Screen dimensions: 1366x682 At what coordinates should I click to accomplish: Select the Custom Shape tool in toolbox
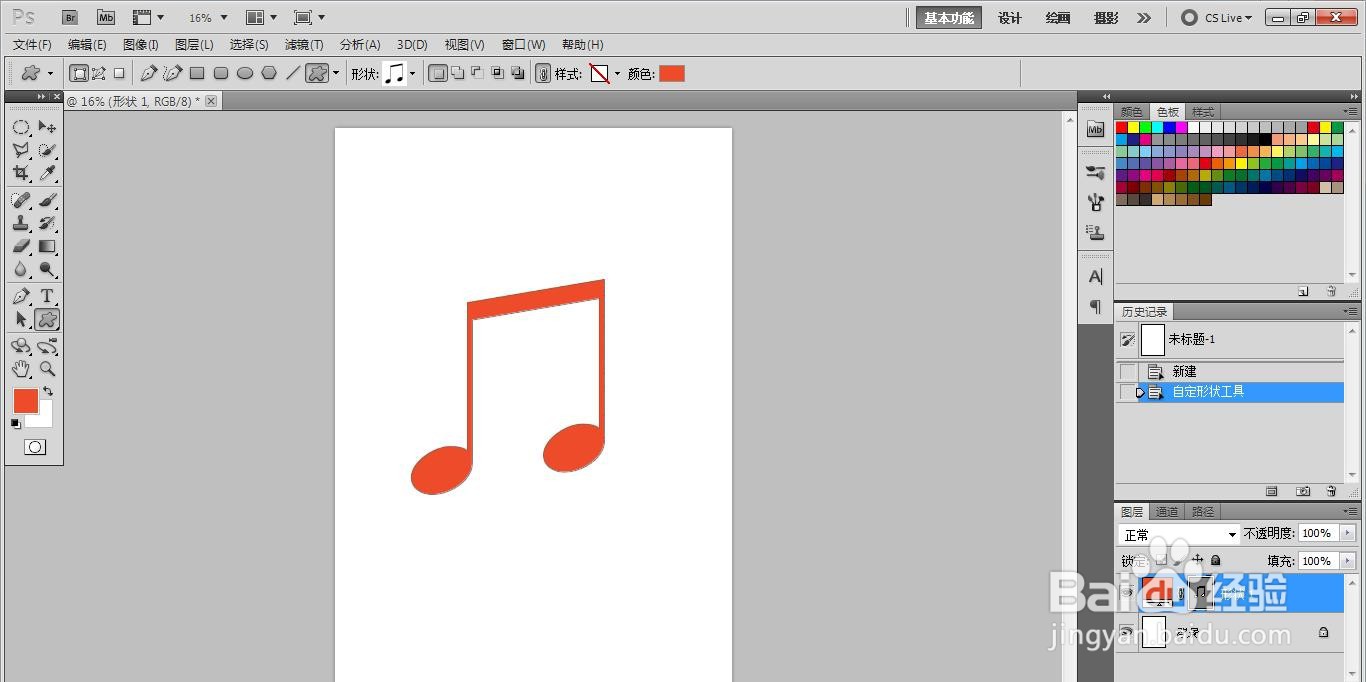[47, 319]
